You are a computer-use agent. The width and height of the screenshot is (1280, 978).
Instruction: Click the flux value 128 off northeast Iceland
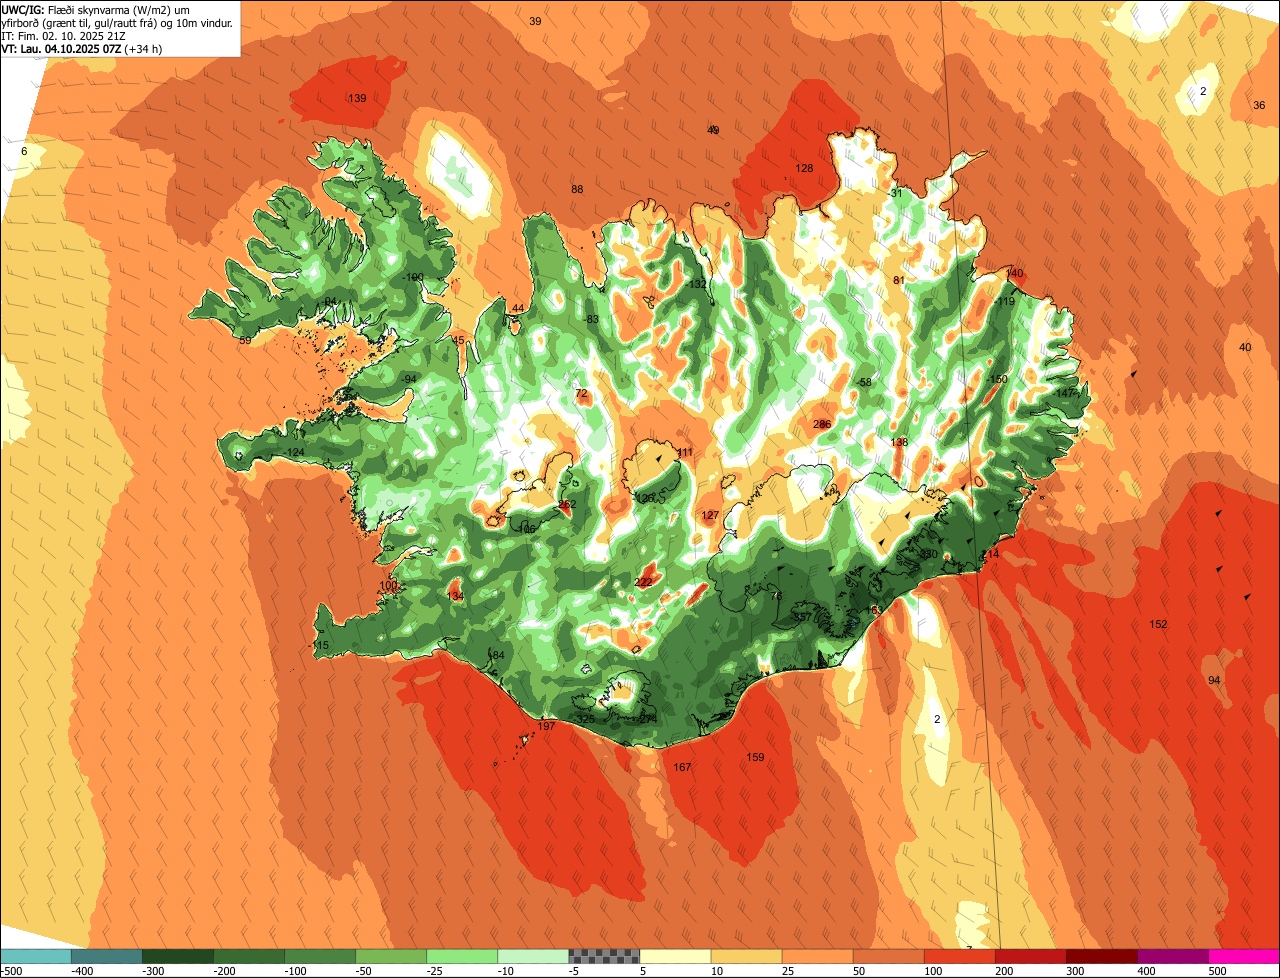(x=804, y=168)
